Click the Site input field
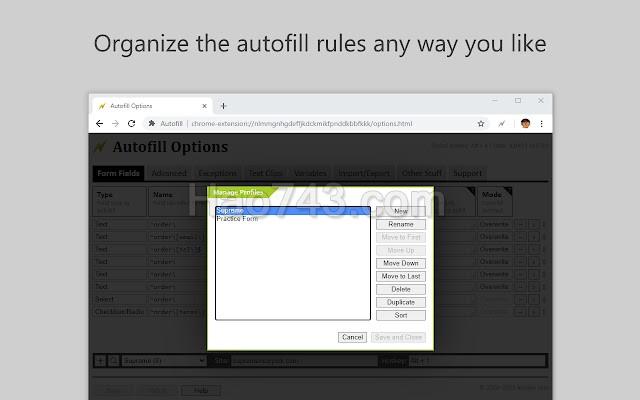 click(x=304, y=361)
